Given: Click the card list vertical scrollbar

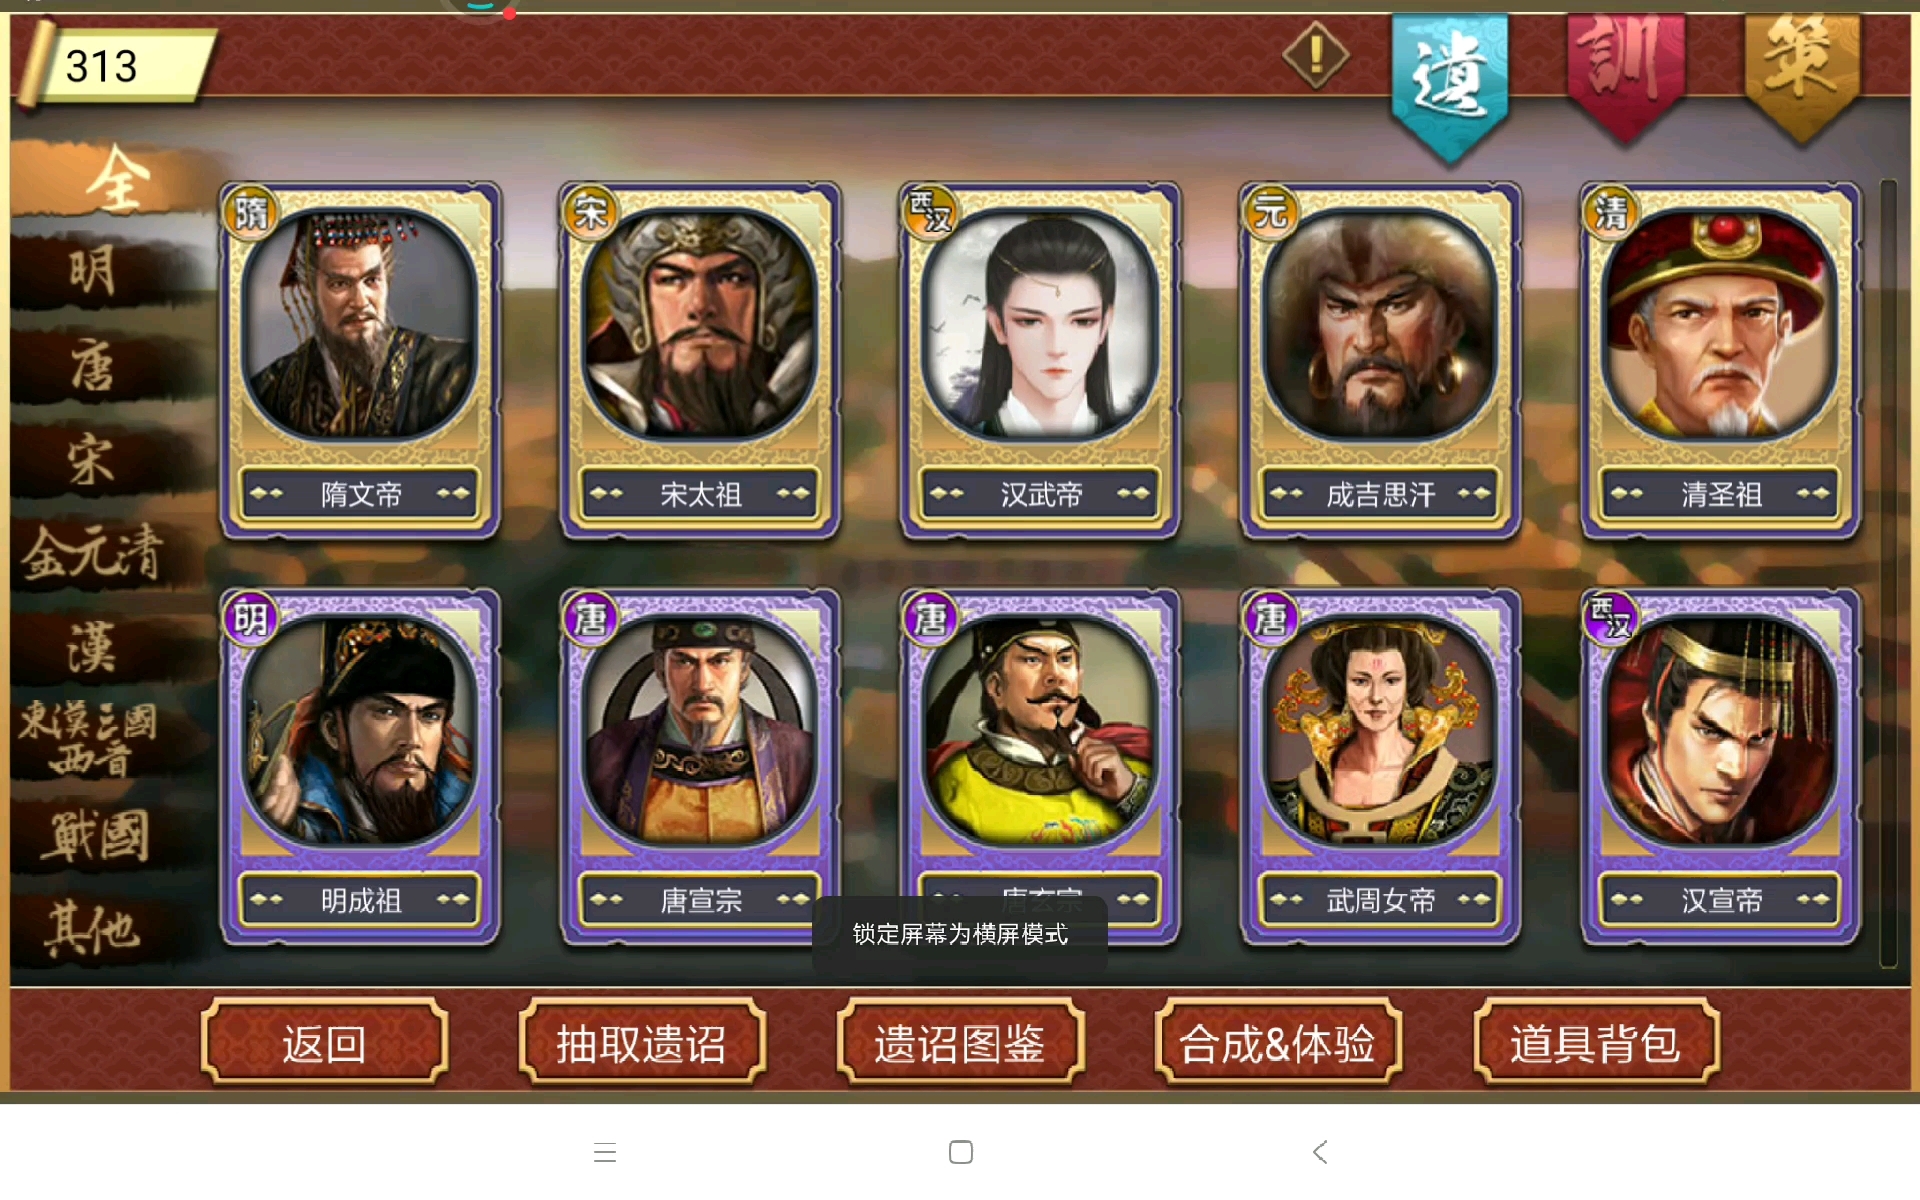Looking at the screenshot, I should tap(1888, 573).
